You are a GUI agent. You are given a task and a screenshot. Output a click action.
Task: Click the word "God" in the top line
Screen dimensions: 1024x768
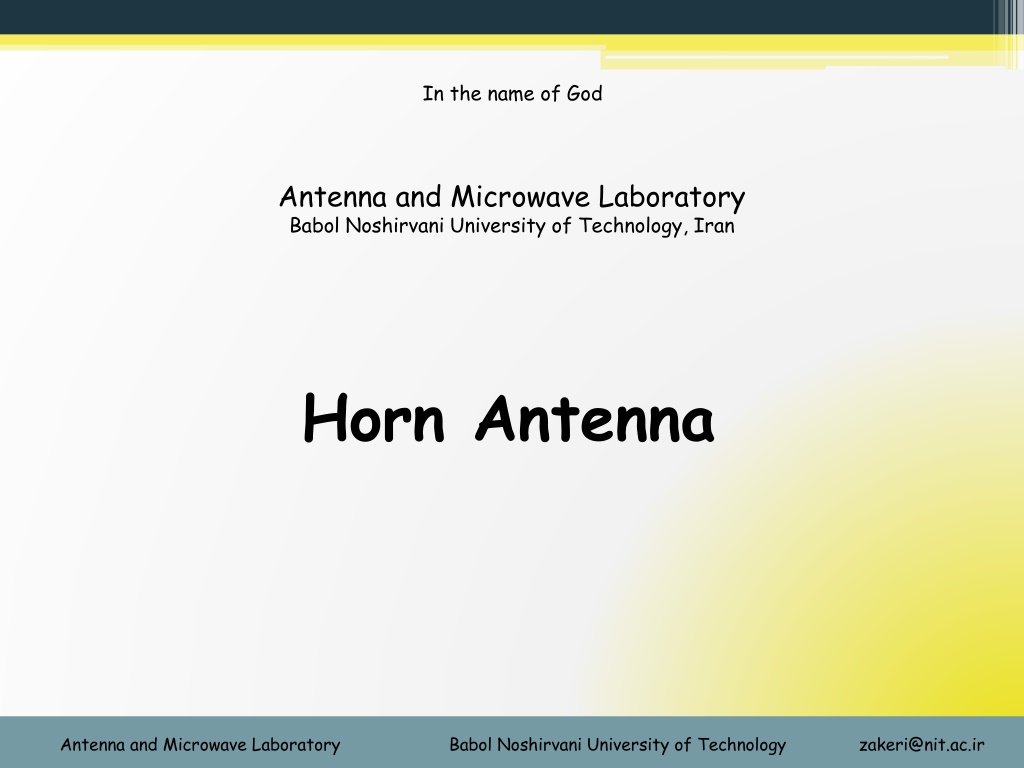pyautogui.click(x=584, y=94)
